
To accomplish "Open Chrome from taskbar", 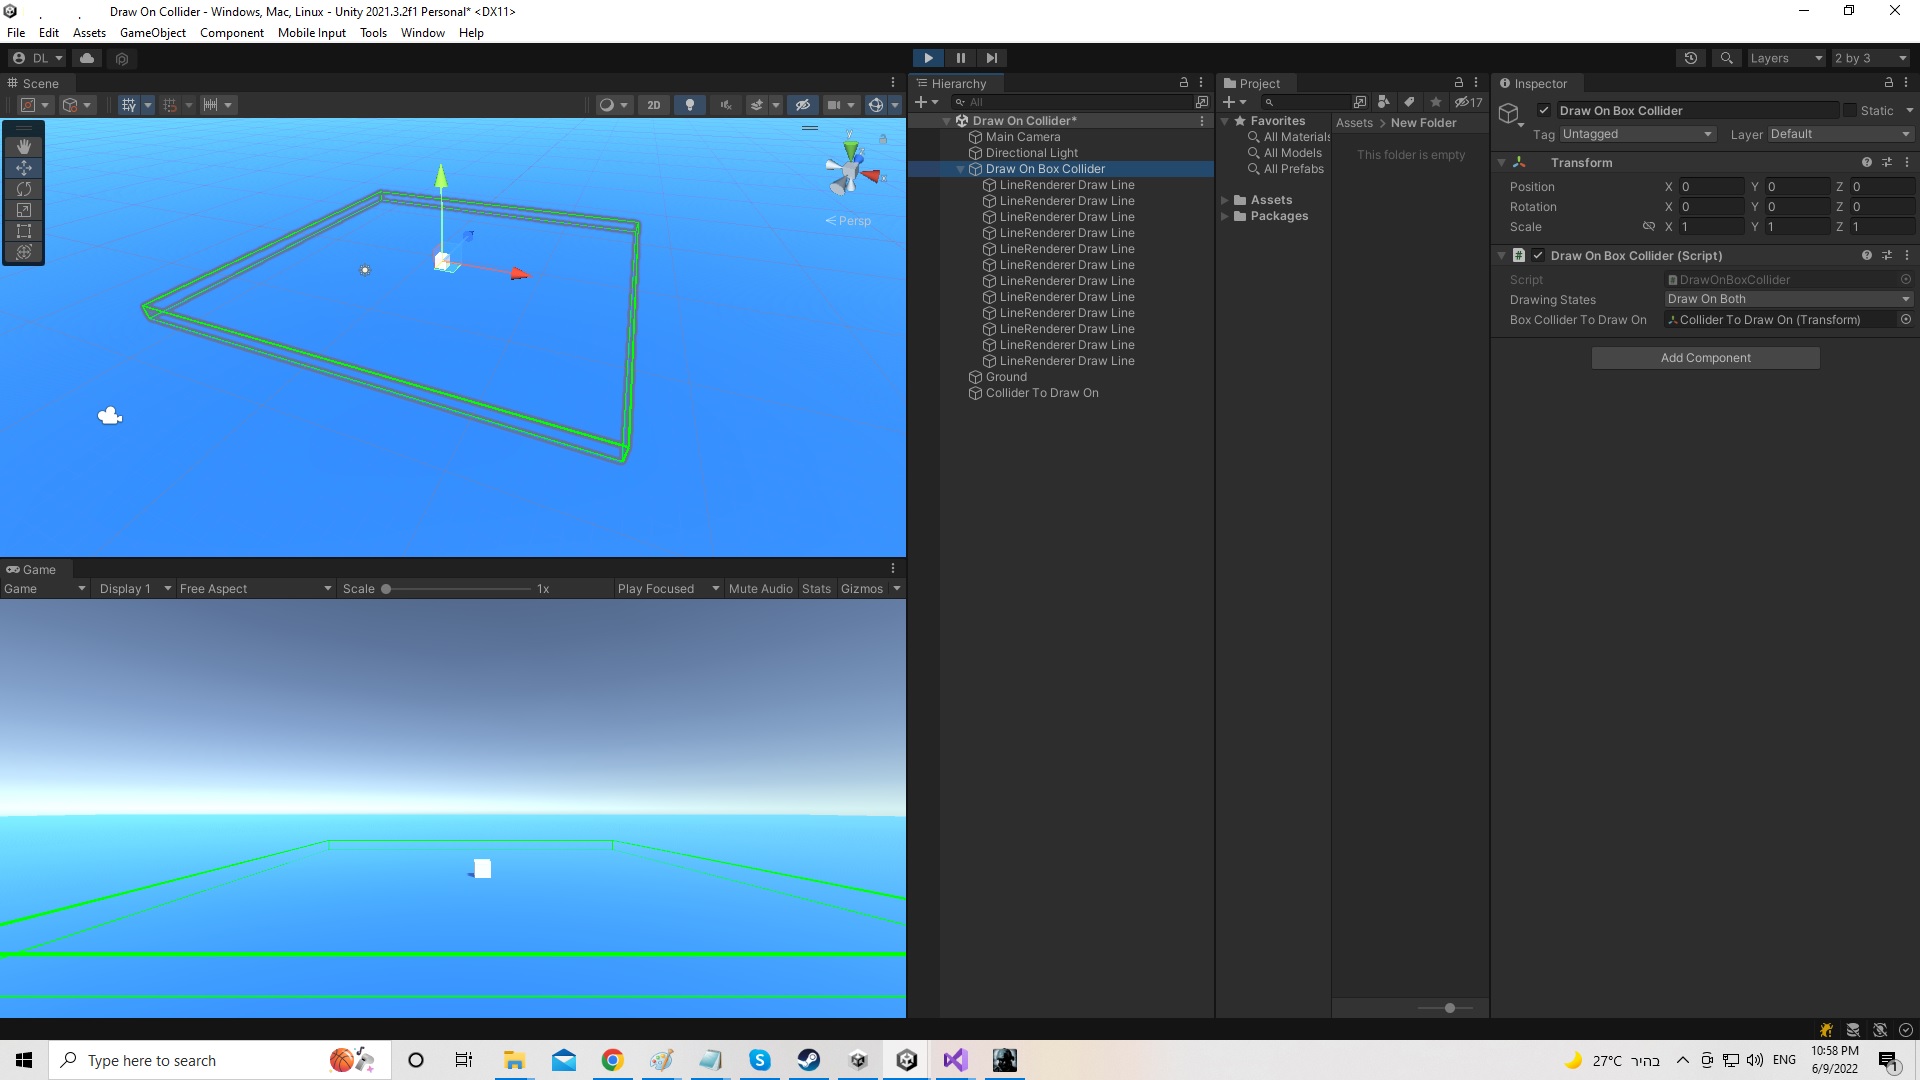I will [x=613, y=1060].
